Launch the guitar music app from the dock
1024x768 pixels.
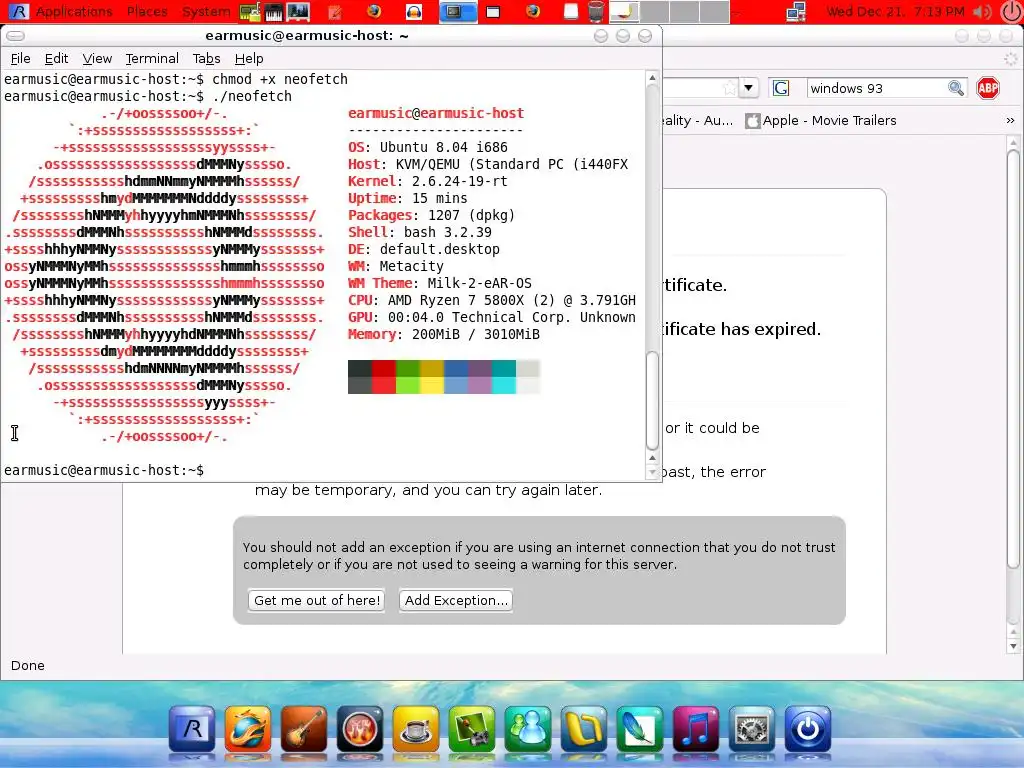point(304,729)
